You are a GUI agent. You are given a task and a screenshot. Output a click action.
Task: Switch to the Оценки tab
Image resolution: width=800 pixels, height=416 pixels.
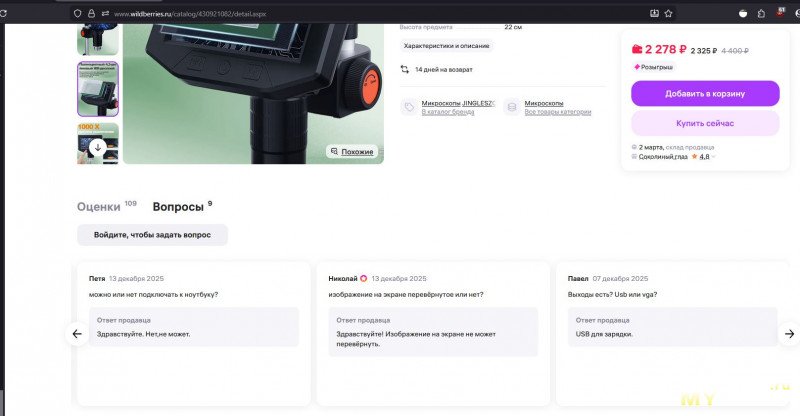(x=99, y=207)
